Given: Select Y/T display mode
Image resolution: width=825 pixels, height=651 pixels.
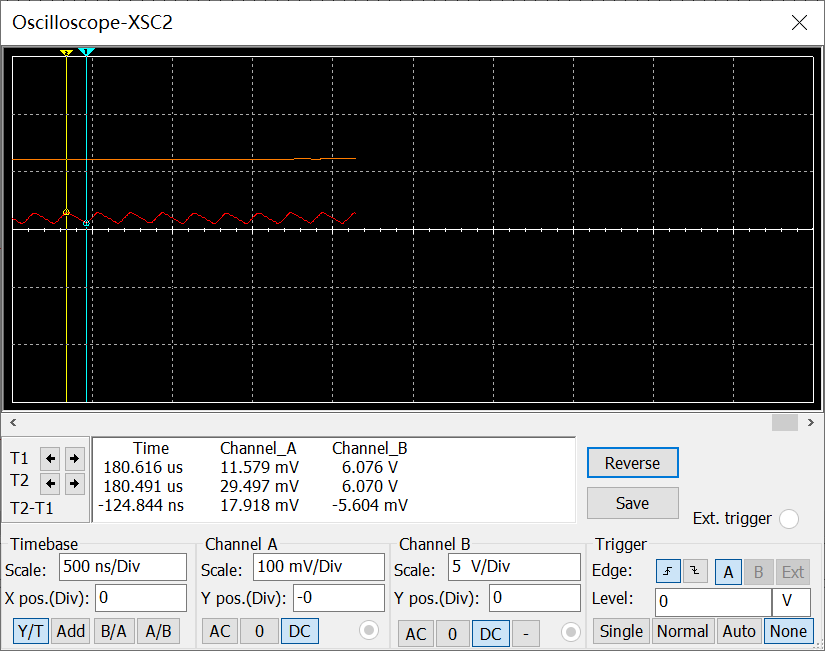Looking at the screenshot, I should [x=31, y=631].
